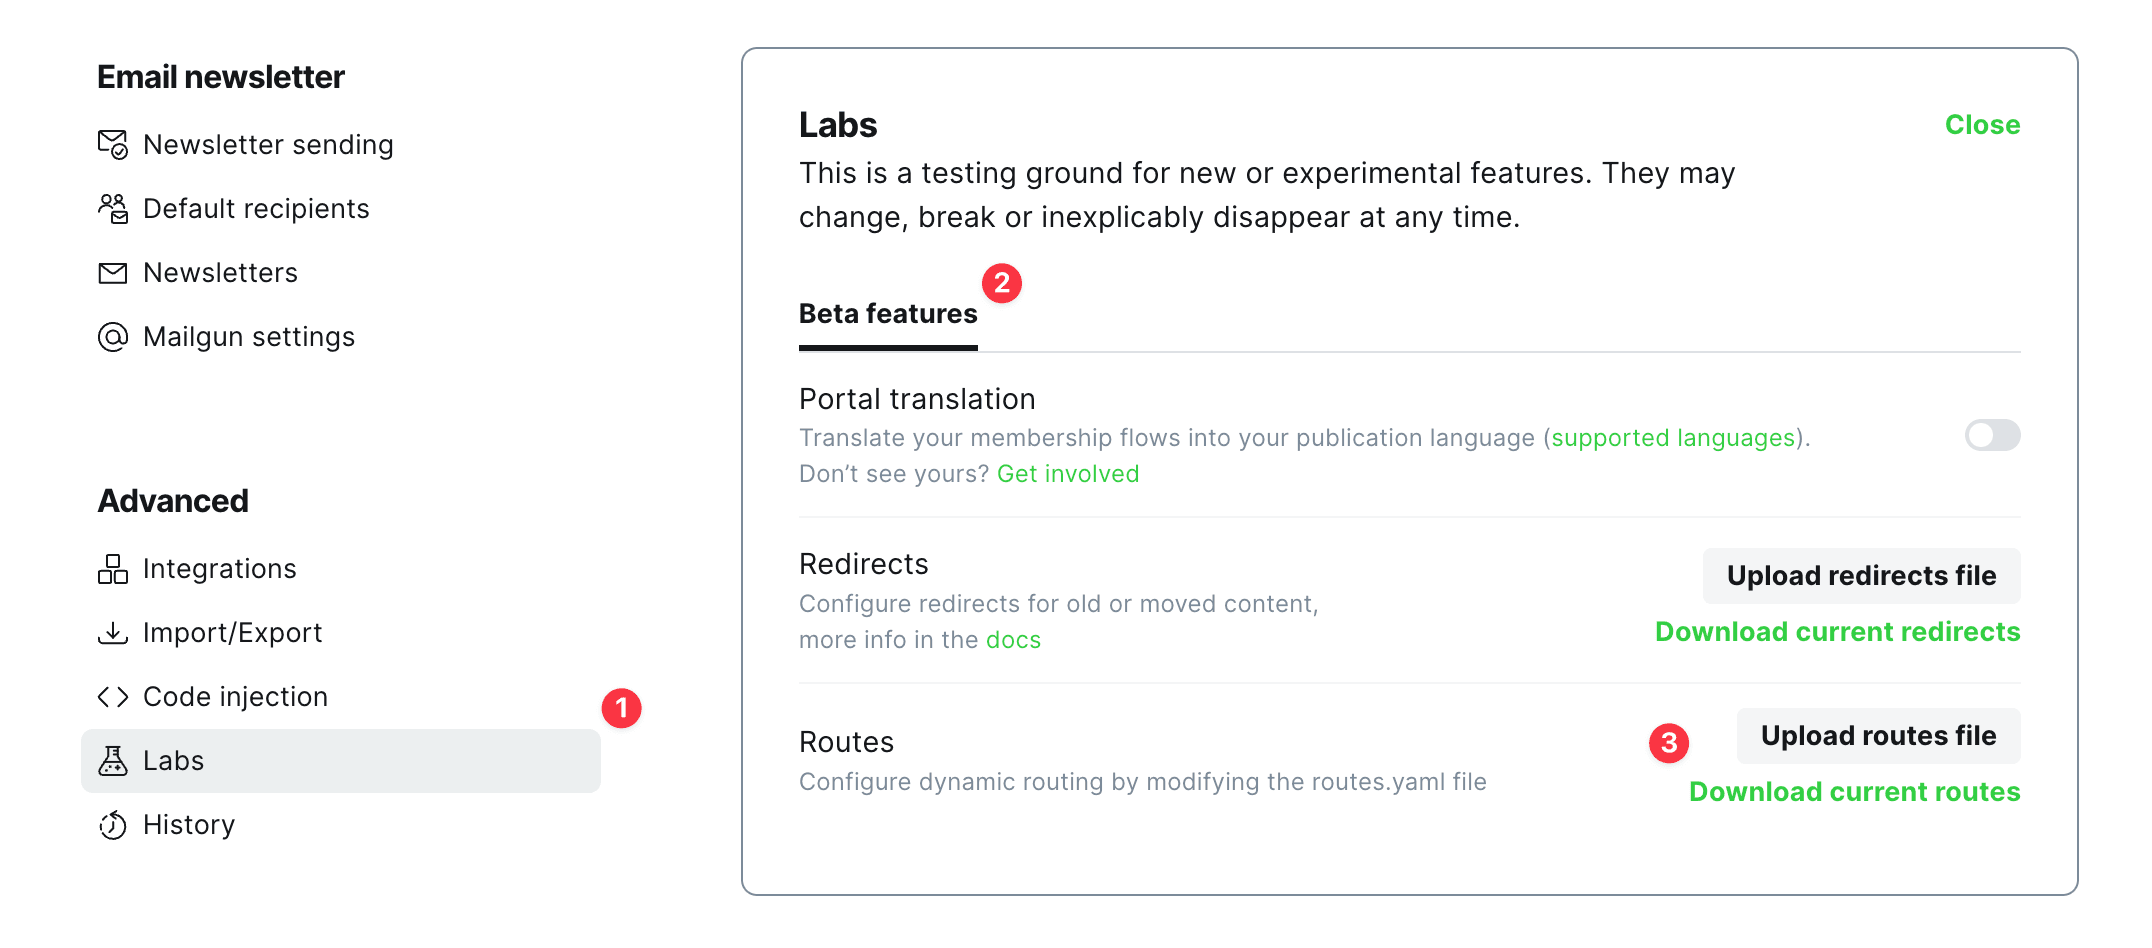This screenshot has height=948, width=2152.
Task: Click the Import/Export download icon
Action: [113, 633]
